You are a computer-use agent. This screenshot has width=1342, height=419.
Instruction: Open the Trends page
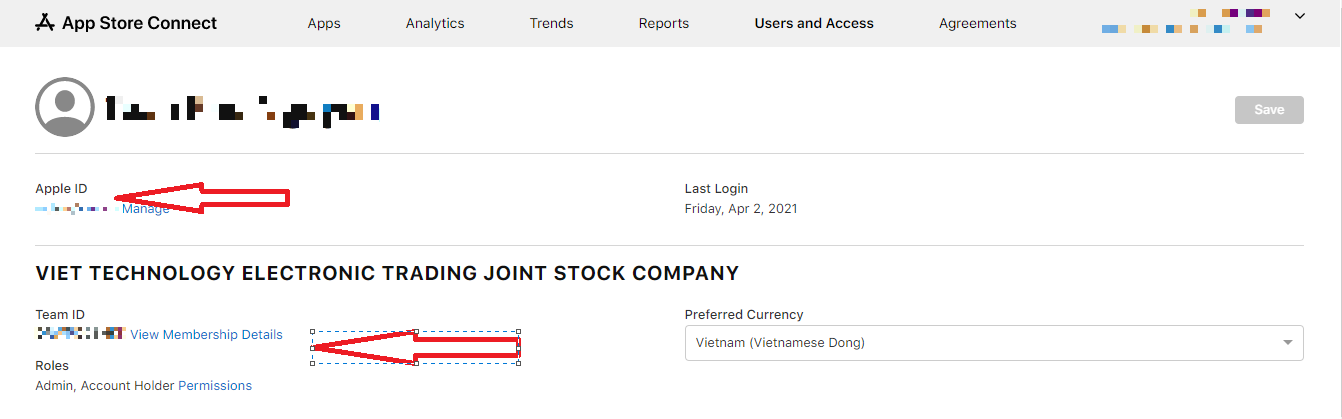click(x=551, y=23)
